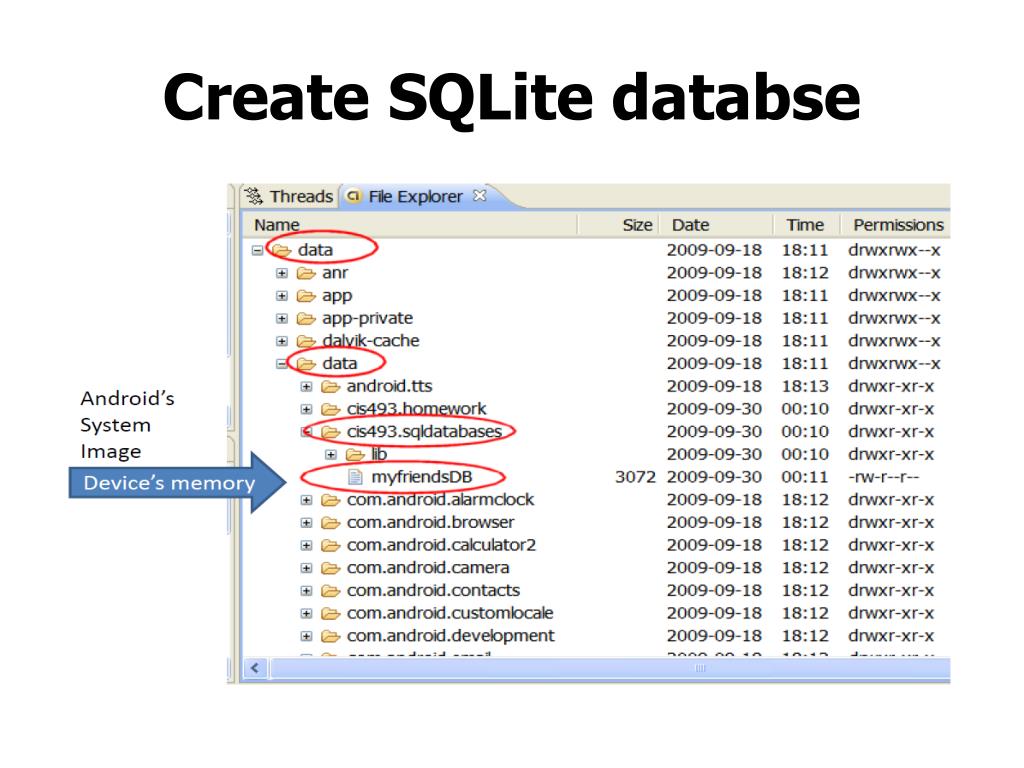Image resolution: width=1024 pixels, height=768 pixels.
Task: Select the File Explorer tab
Action: (x=415, y=196)
